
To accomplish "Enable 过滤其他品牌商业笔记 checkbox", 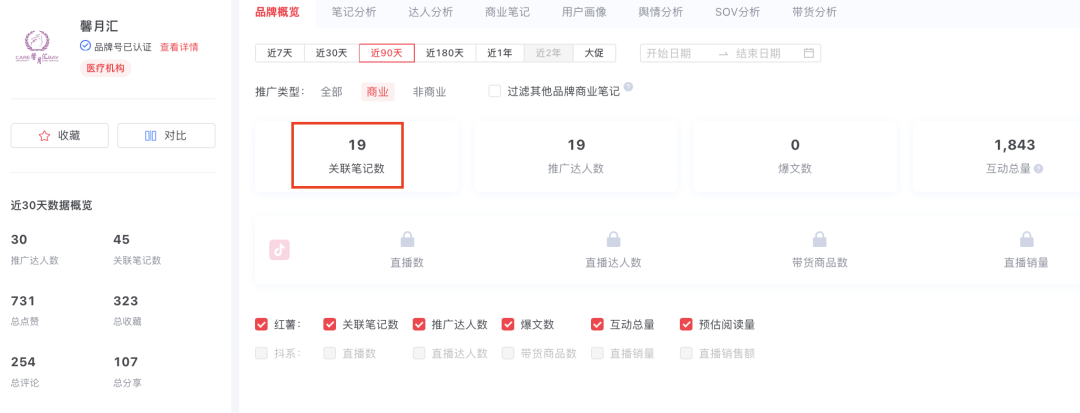I will pos(494,91).
